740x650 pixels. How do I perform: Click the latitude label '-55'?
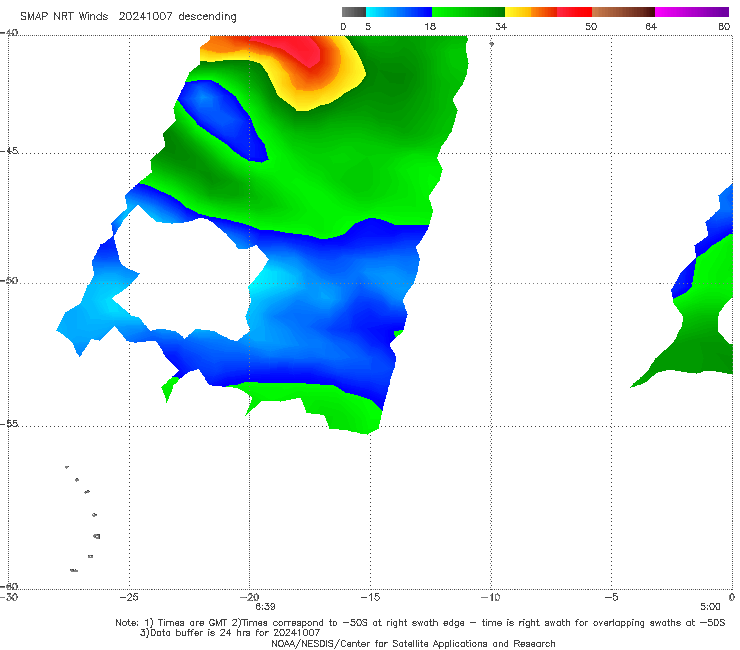click(x=9, y=423)
